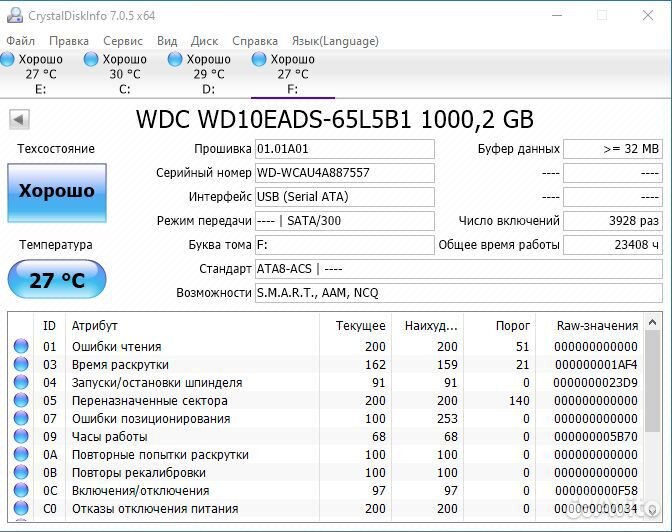
Task: Select disk F: in the drive bar
Action: 292,74
